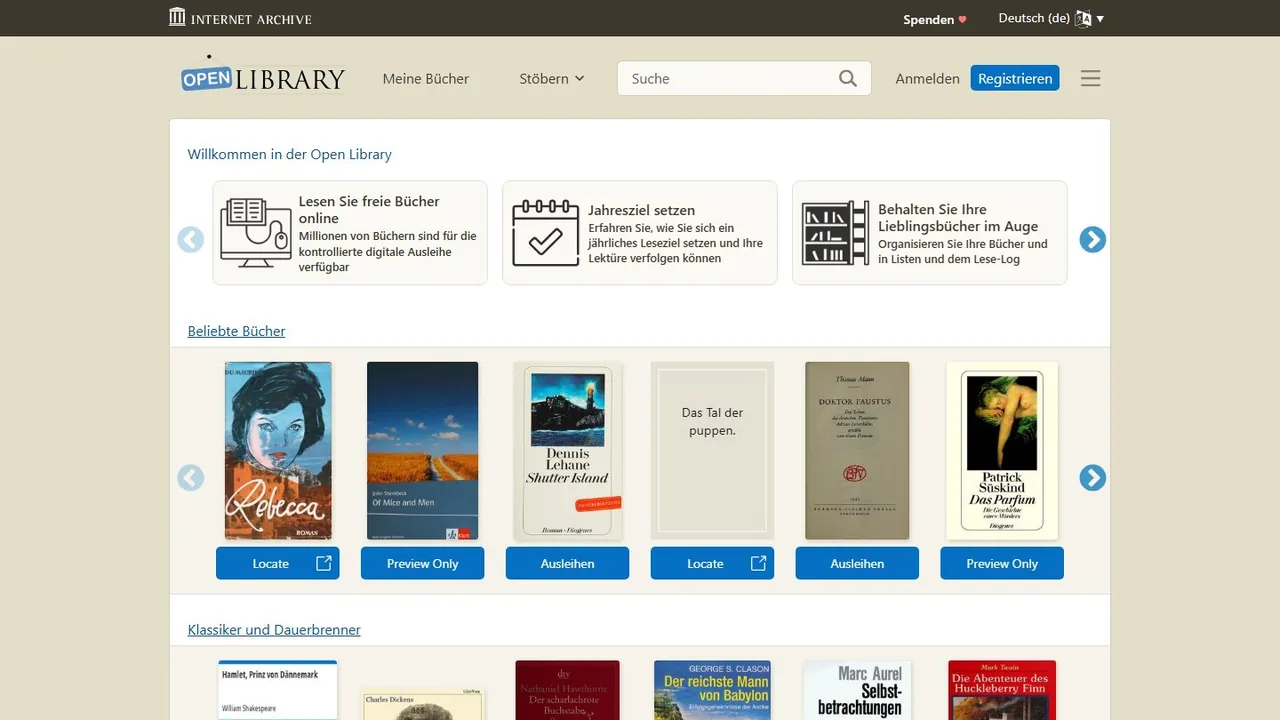
Task: Click the INTERNET ARCHIVE text in top bar
Action: point(251,19)
